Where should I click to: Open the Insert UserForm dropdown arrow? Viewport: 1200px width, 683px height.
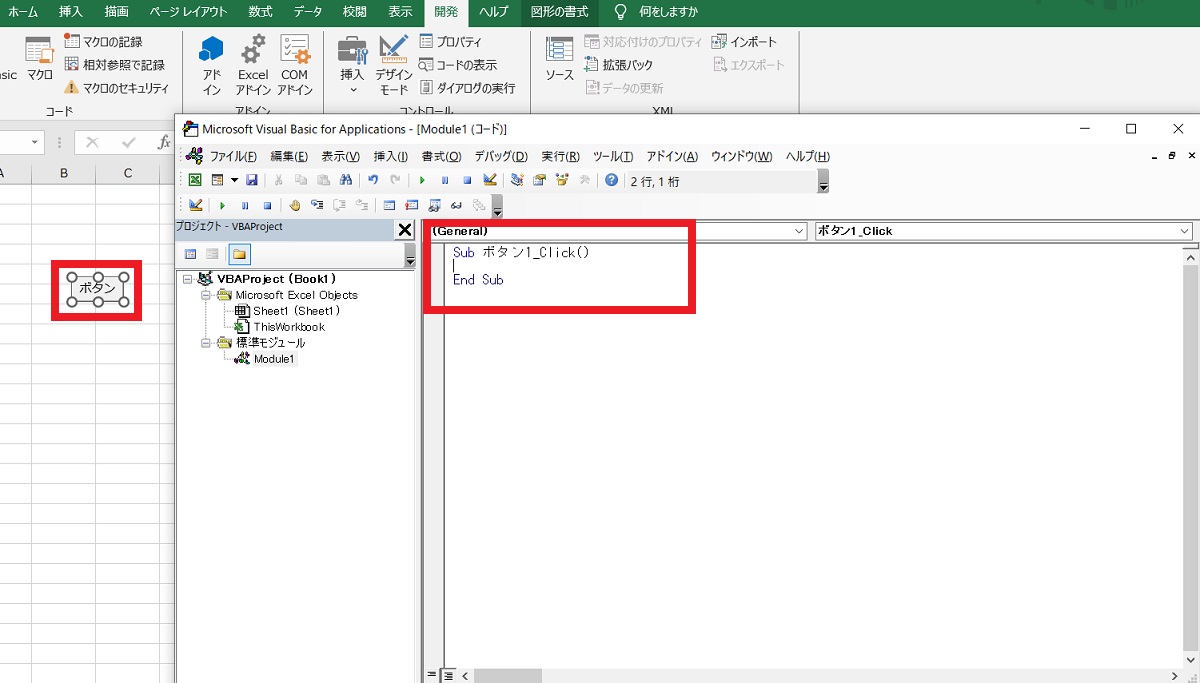[x=234, y=180]
